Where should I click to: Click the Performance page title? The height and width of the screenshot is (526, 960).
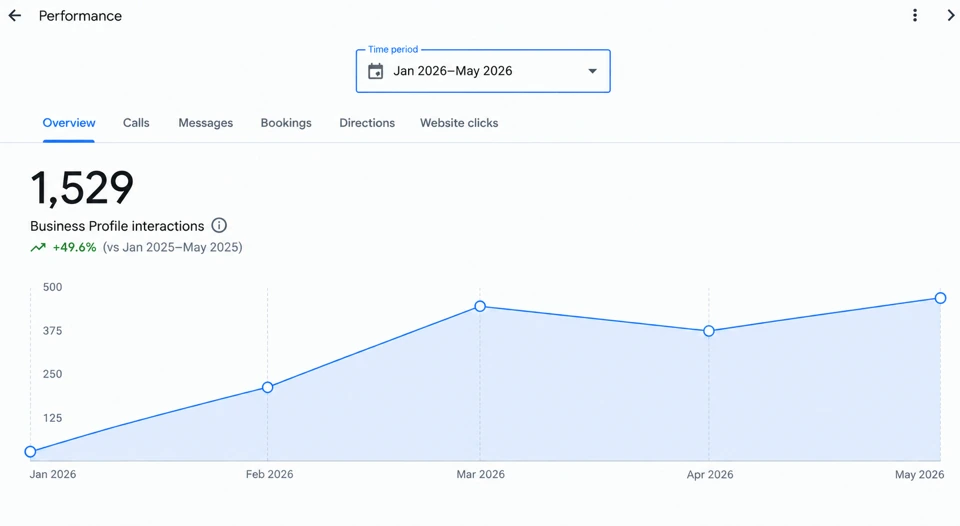click(x=80, y=16)
